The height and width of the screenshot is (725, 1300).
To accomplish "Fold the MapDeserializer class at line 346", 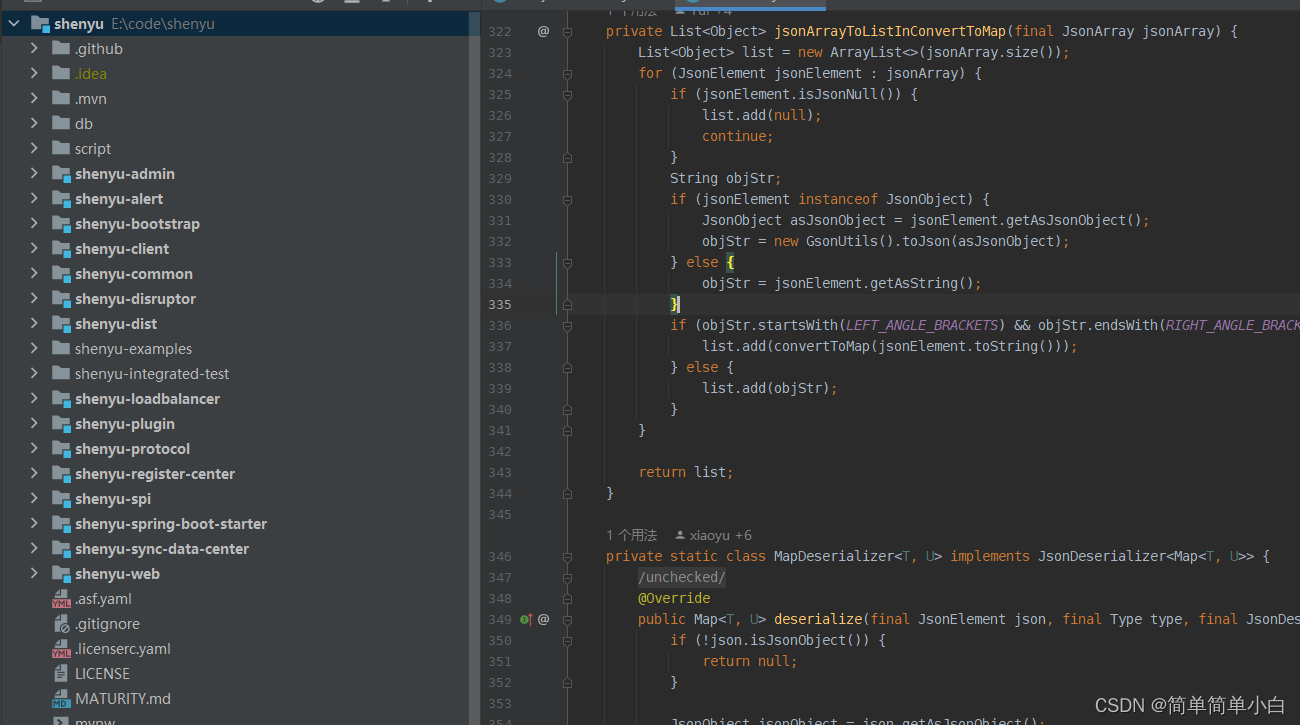I will pos(567,556).
